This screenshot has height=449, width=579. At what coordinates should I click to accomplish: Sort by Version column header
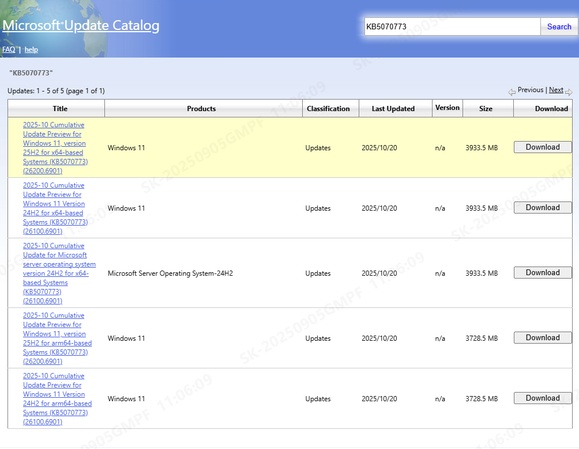447,108
